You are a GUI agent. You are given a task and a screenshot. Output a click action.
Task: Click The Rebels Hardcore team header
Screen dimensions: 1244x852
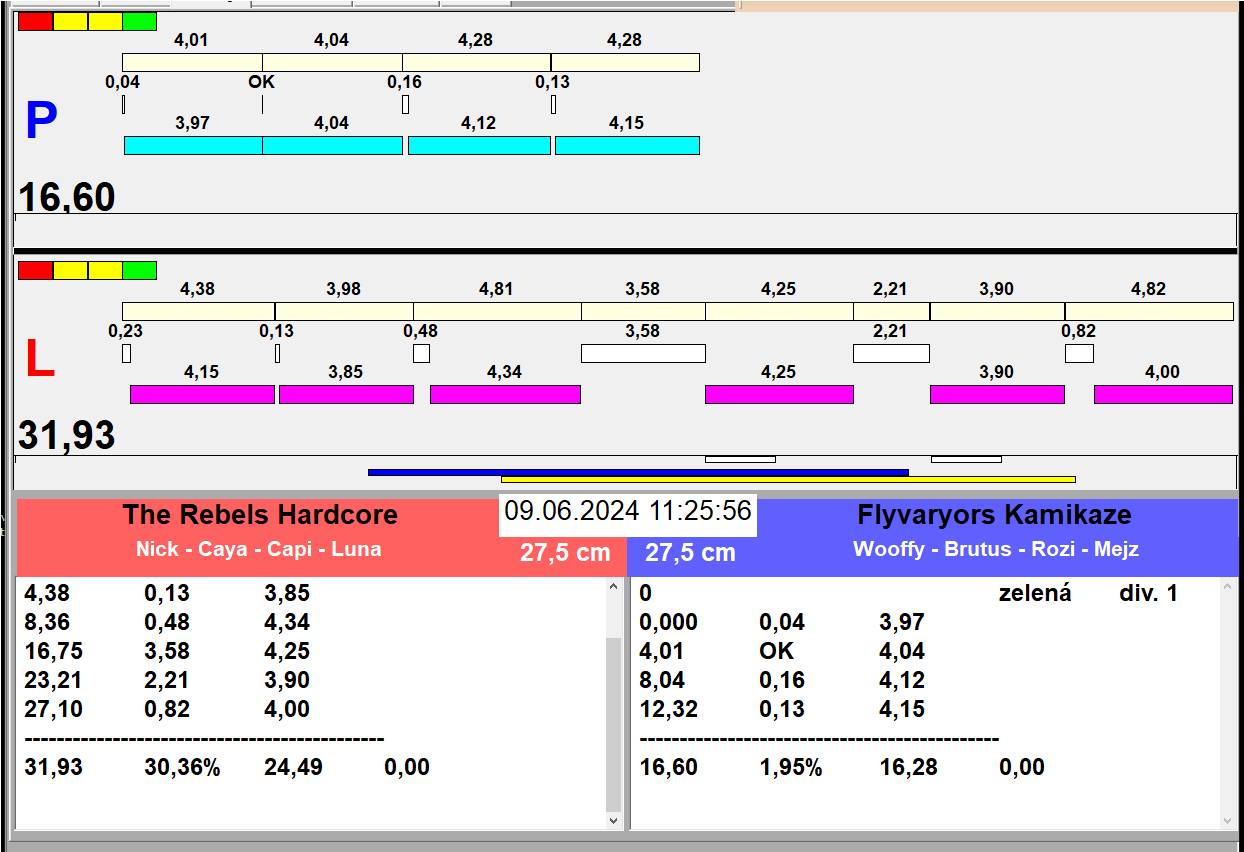[260, 515]
